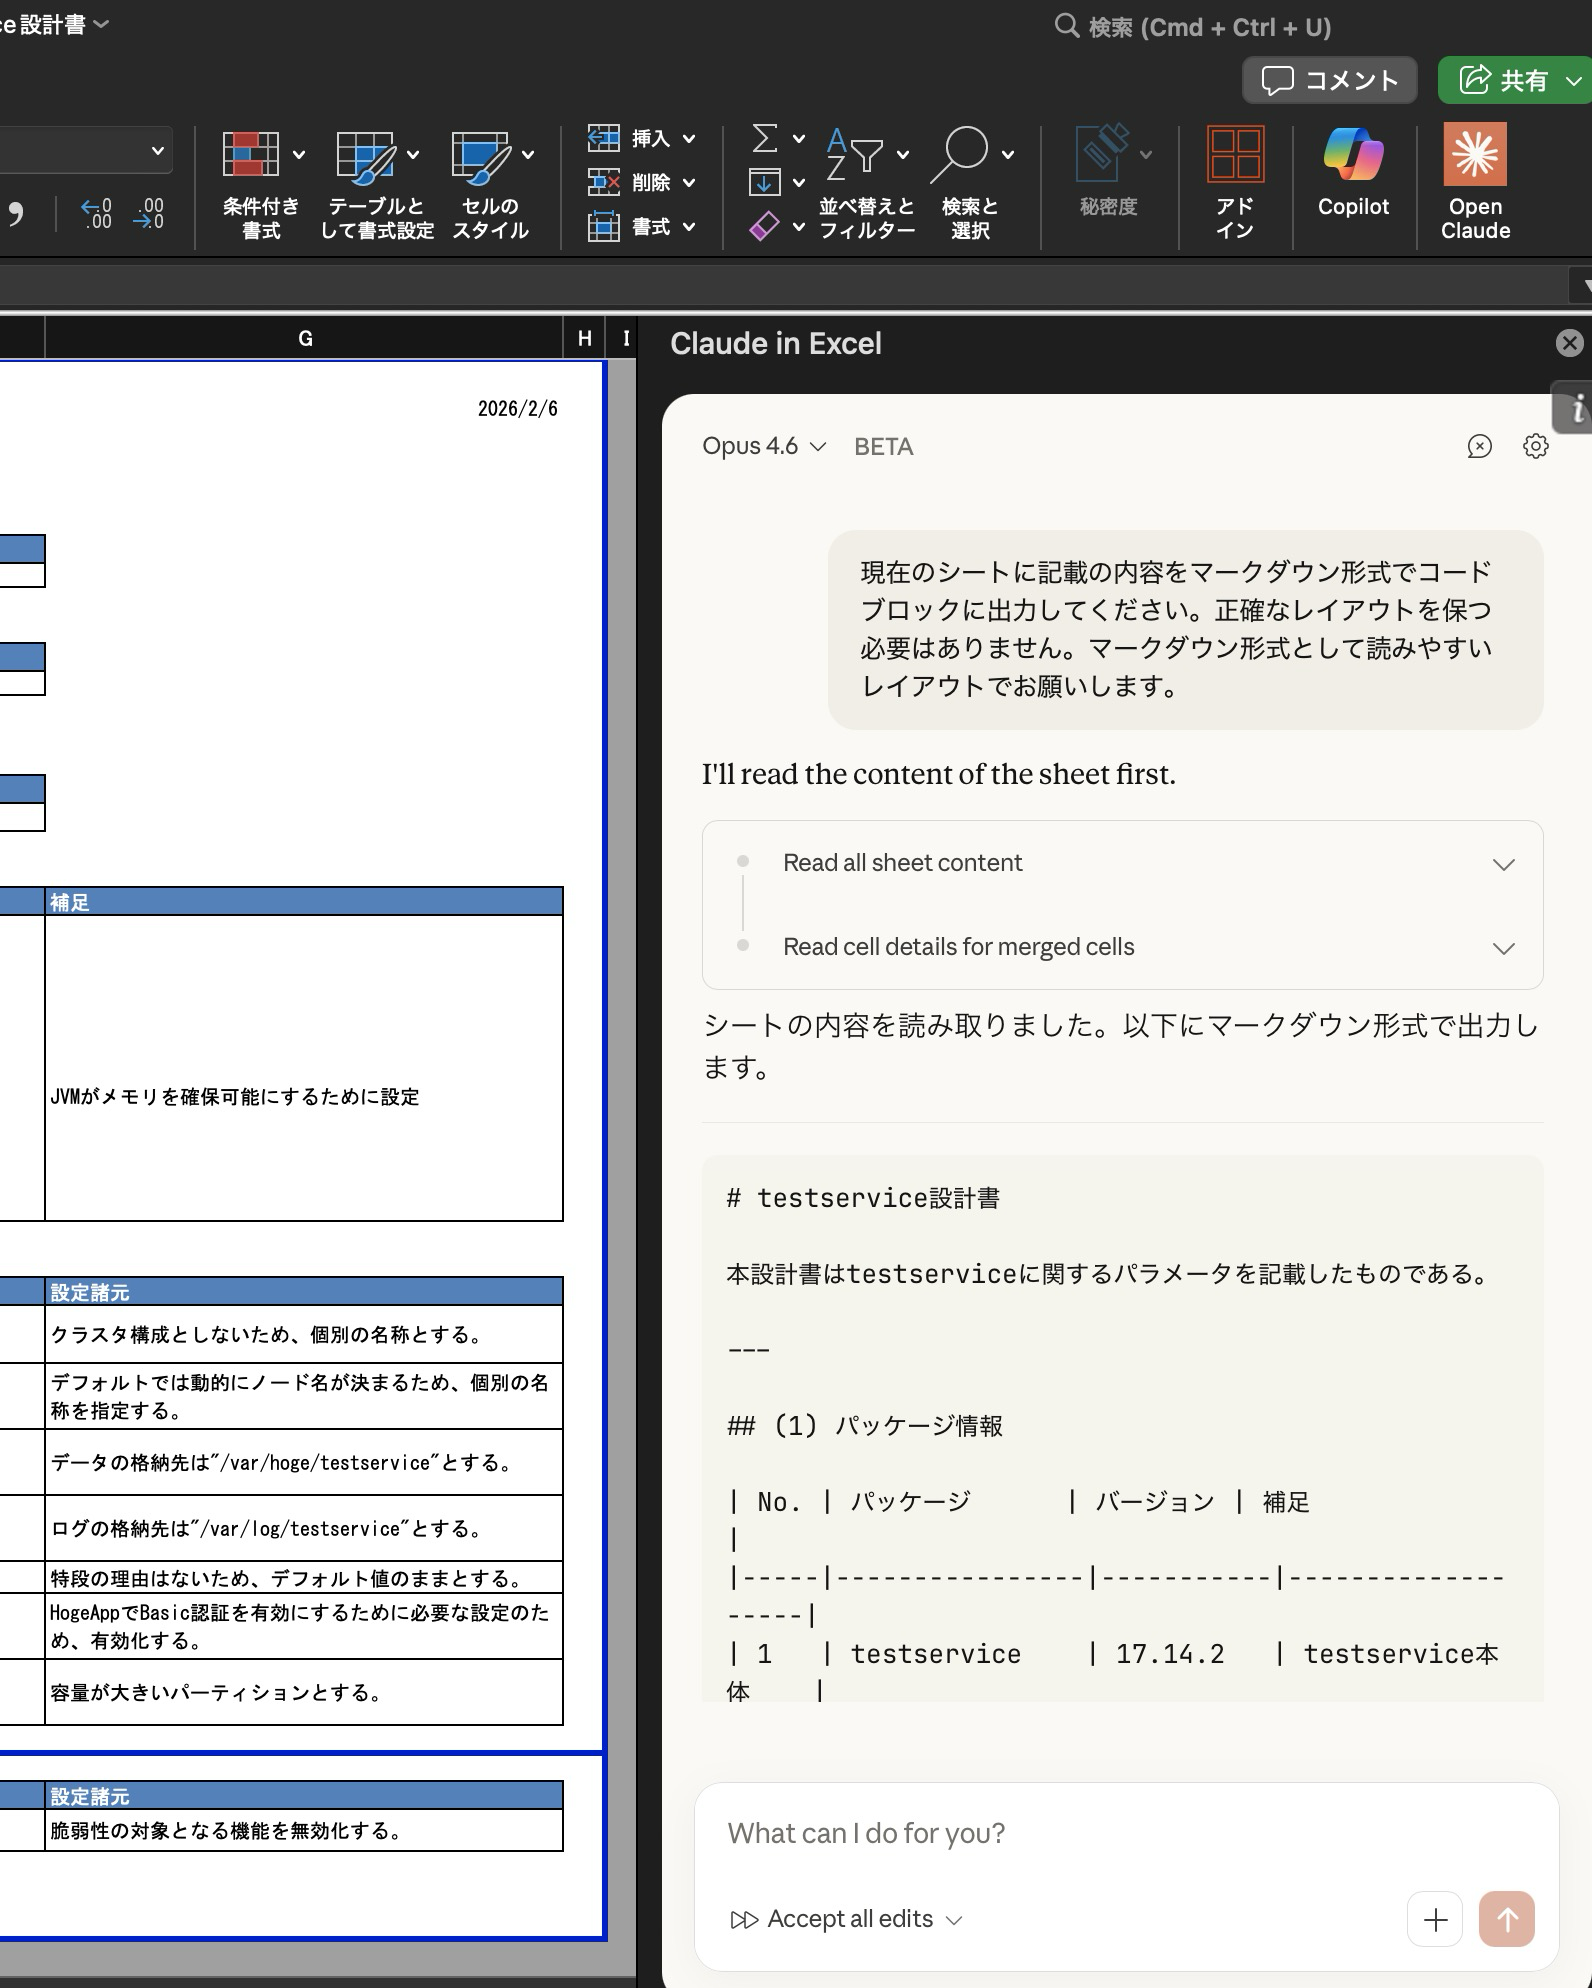This screenshot has width=1592, height=1988.
Task: Click the comma style icon
Action: pyautogui.click(x=15, y=213)
